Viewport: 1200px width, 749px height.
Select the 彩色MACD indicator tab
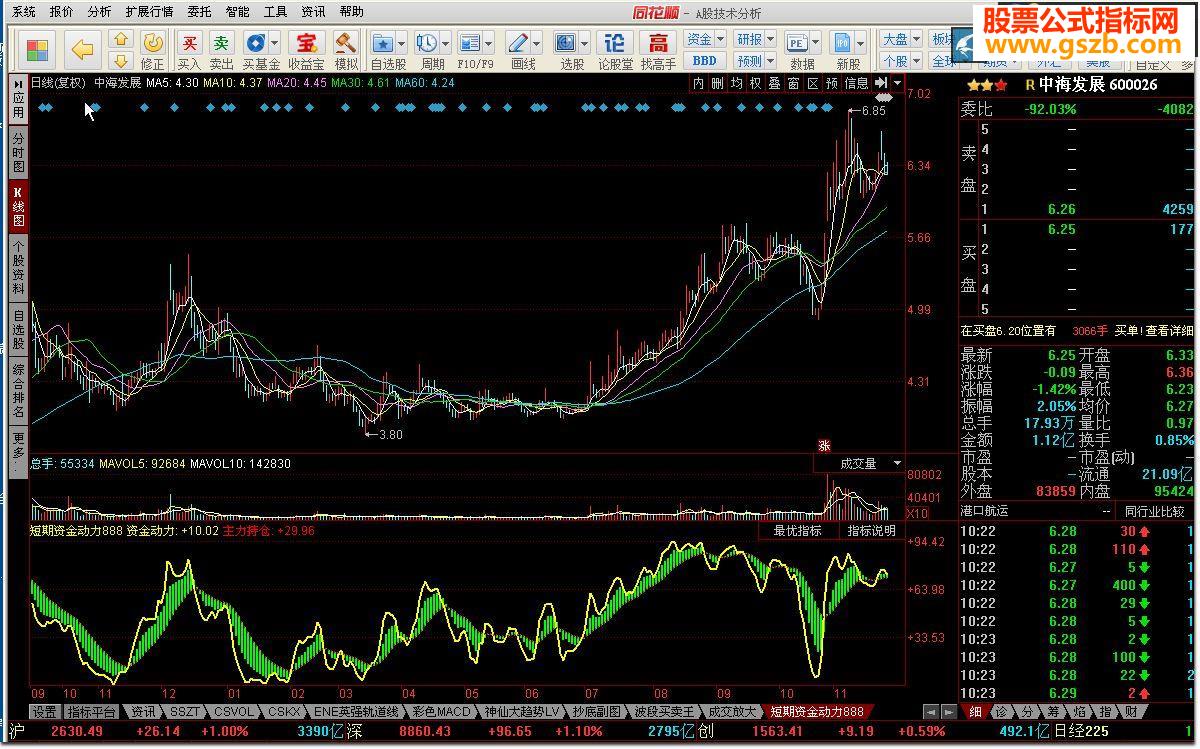tap(440, 712)
